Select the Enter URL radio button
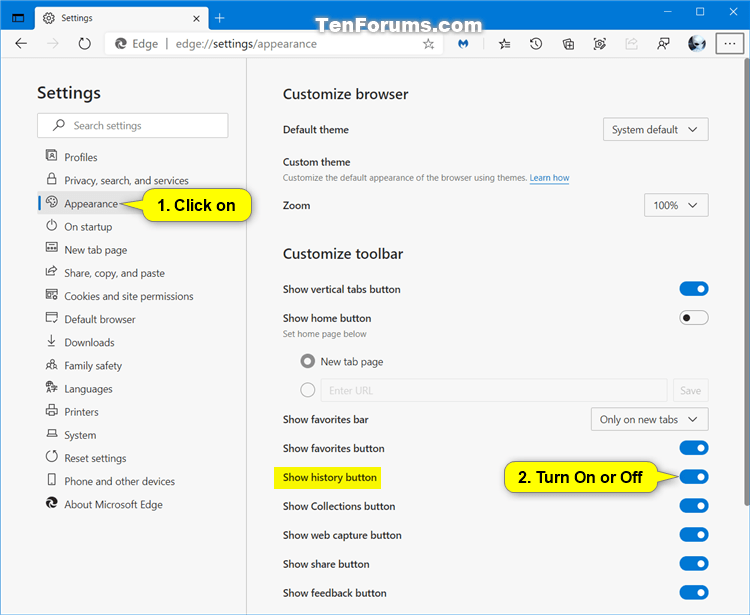The height and width of the screenshot is (615, 750). click(308, 390)
